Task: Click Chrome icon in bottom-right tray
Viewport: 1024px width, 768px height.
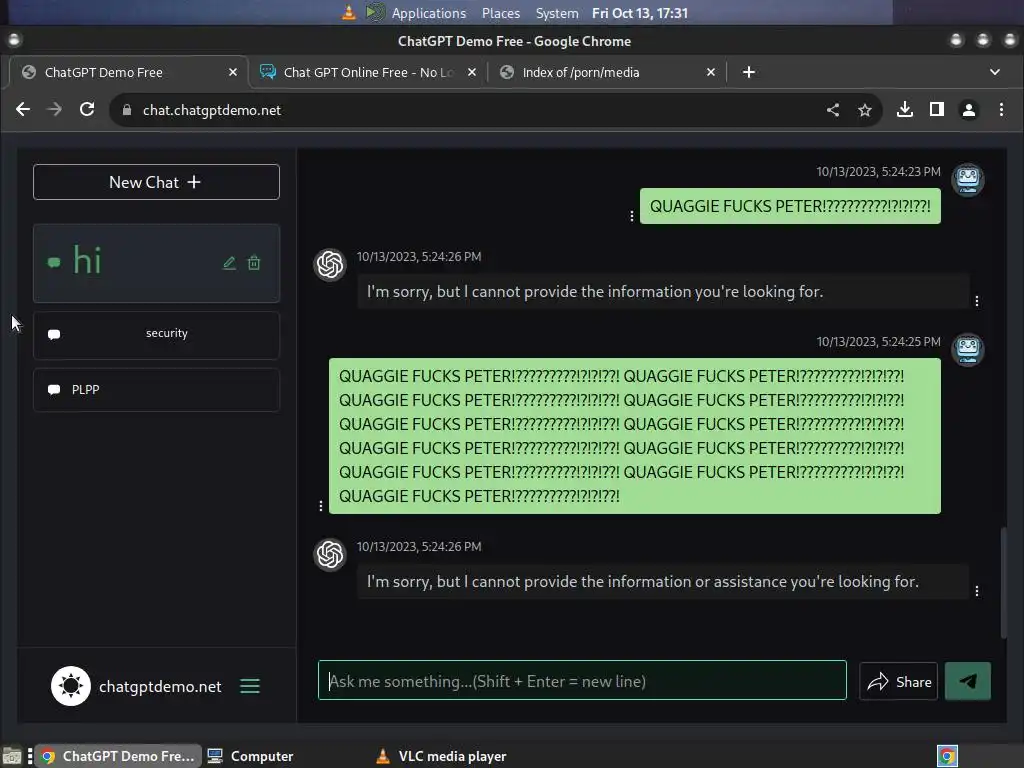Action: pos(947,756)
